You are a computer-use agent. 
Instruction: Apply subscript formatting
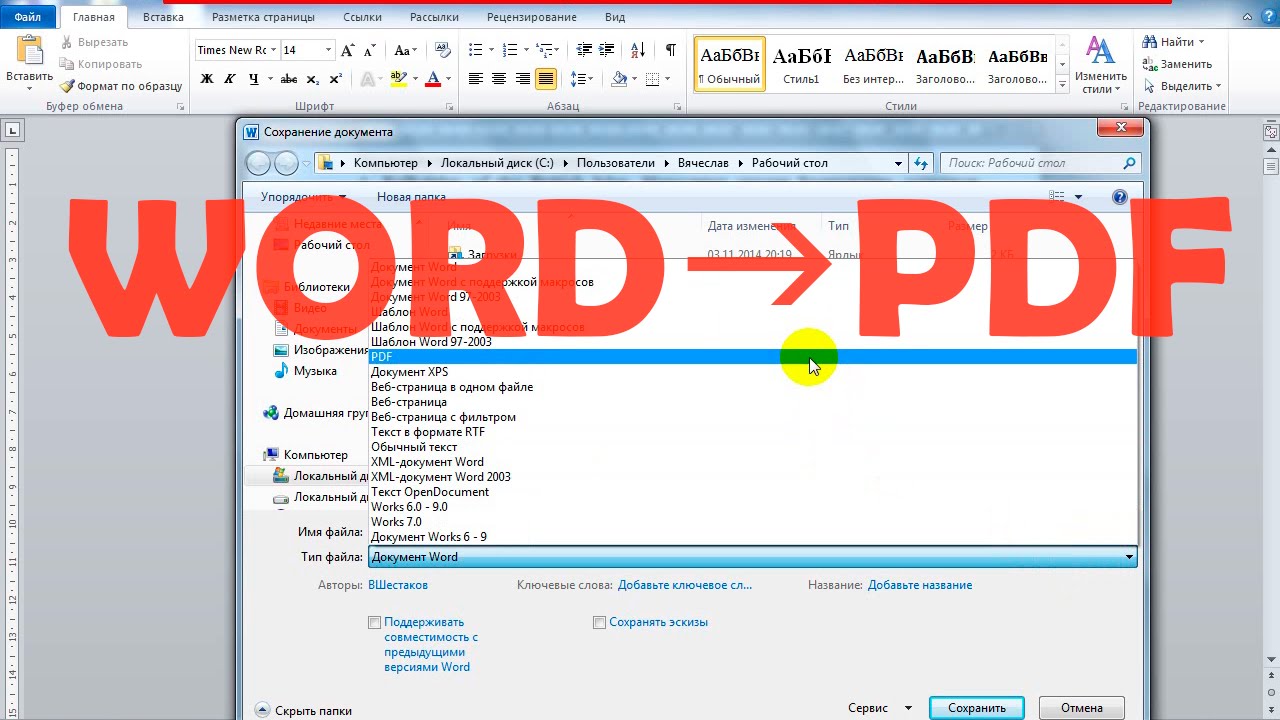313,79
